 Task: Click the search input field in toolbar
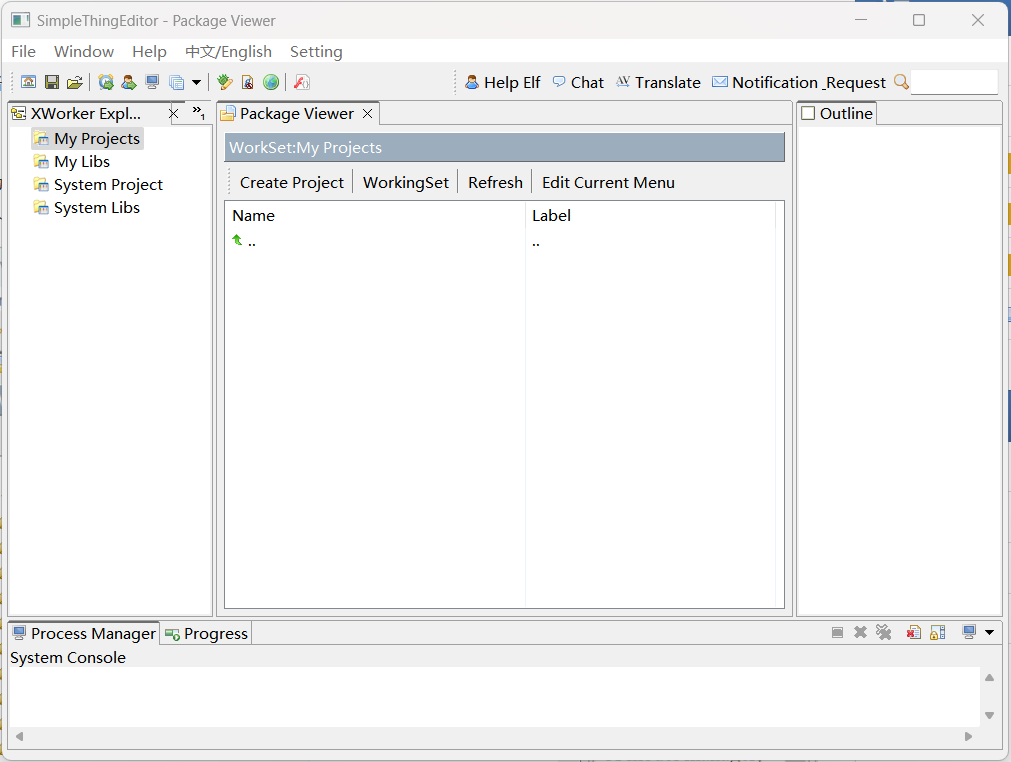pos(954,82)
